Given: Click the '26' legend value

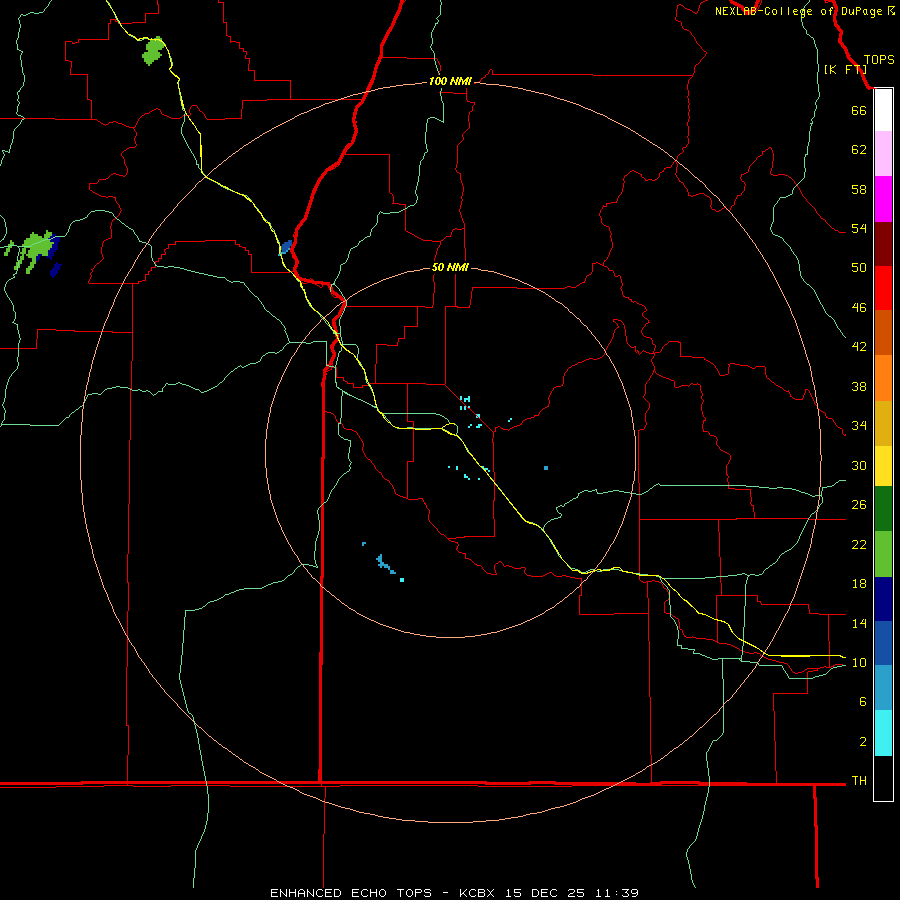Looking at the screenshot, I should click(859, 505).
